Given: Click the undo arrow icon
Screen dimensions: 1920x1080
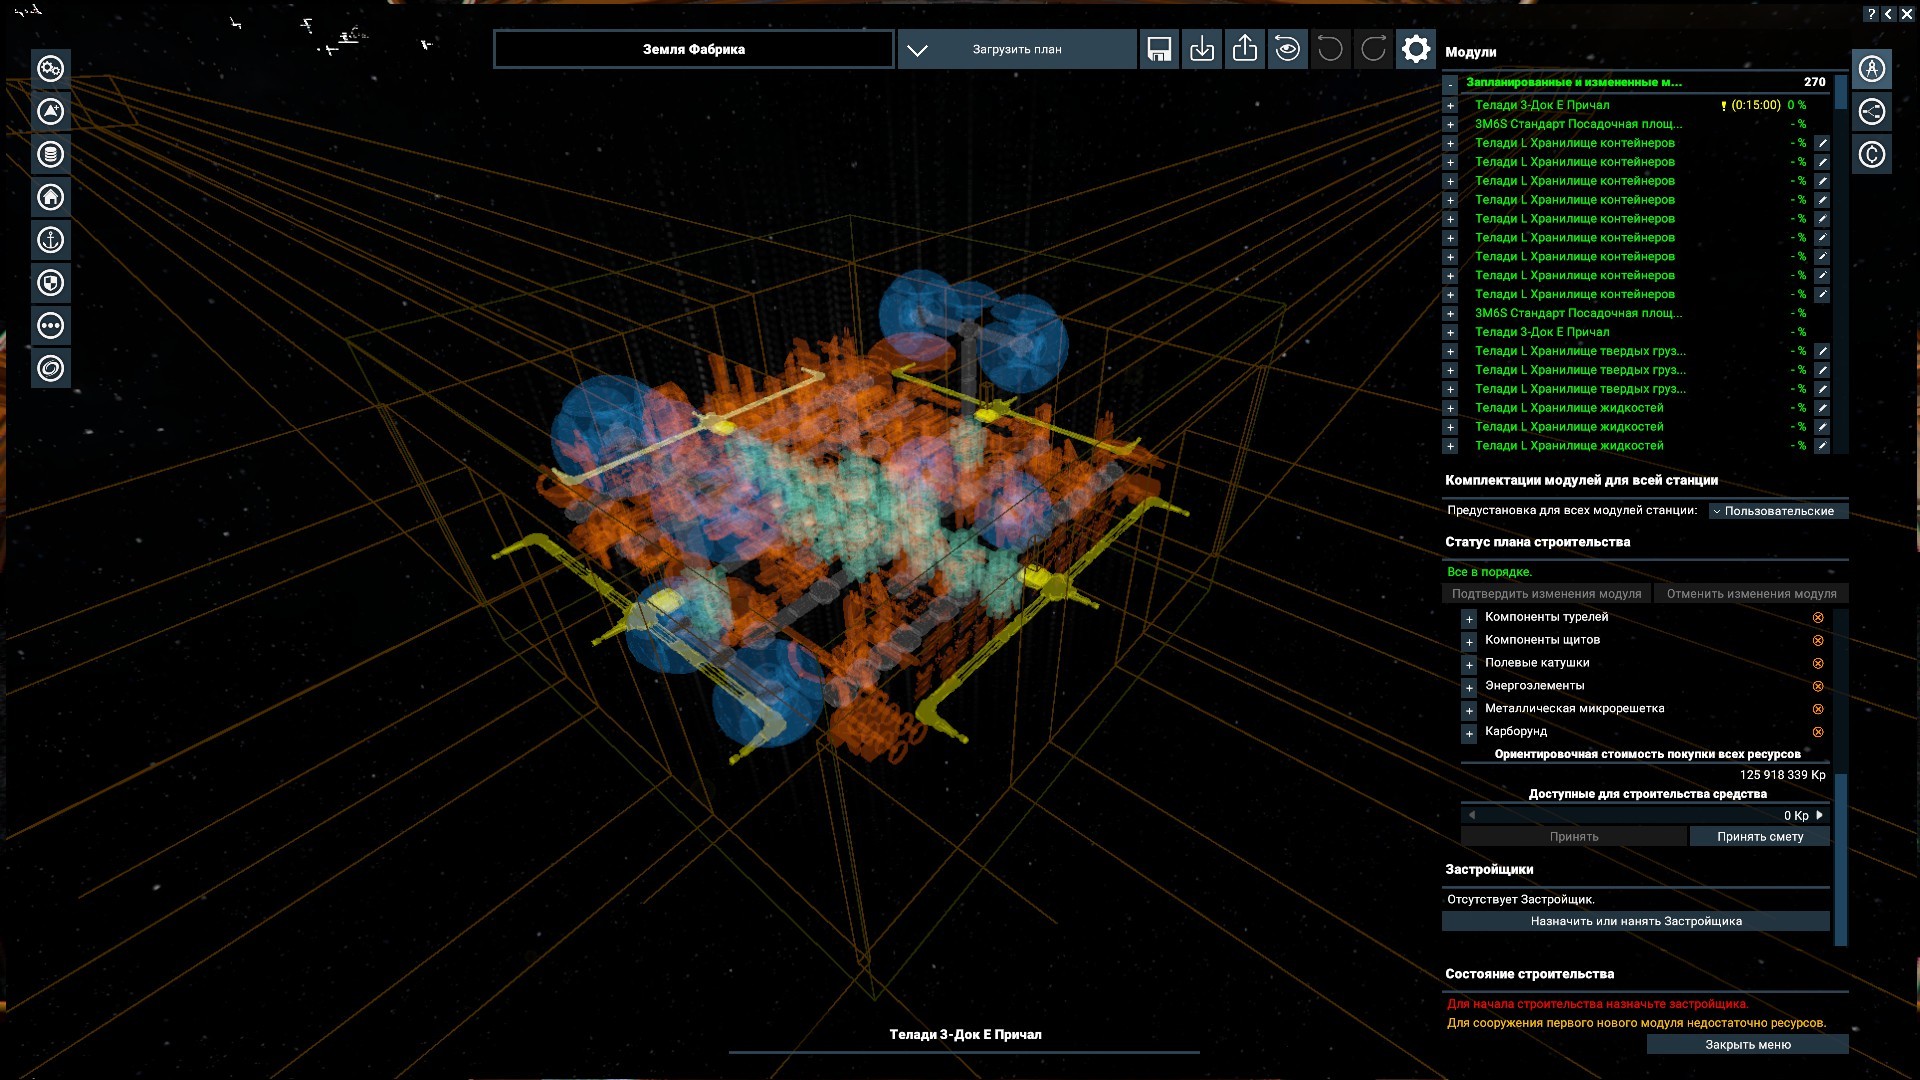Looking at the screenshot, I should pos(1330,49).
